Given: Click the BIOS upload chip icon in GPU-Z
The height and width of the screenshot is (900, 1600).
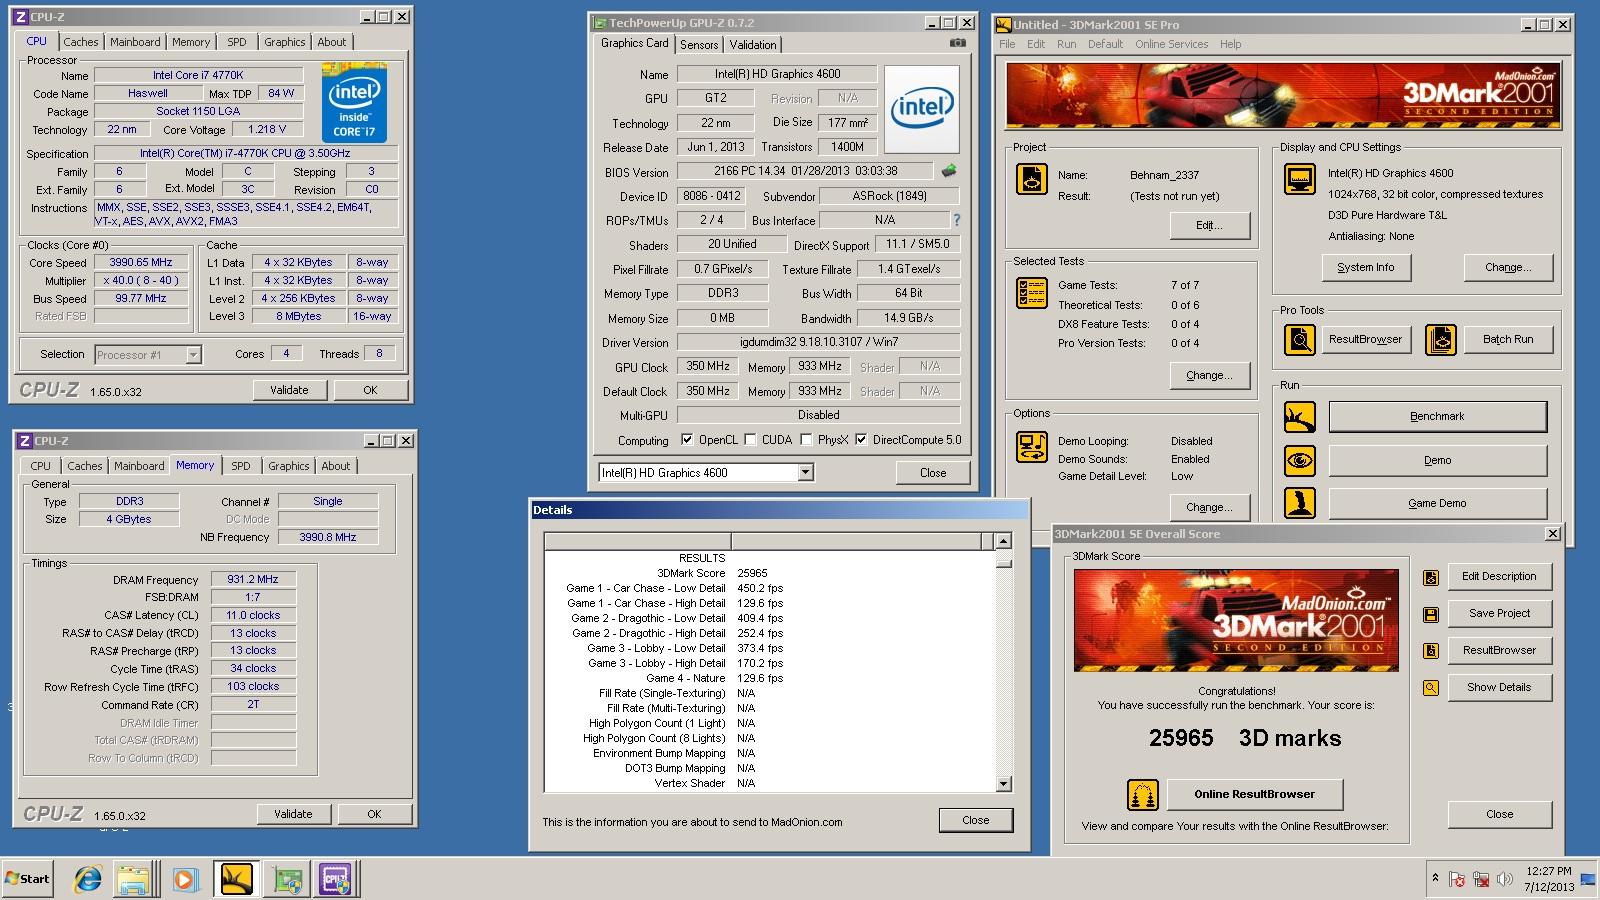Looking at the screenshot, I should (948, 171).
